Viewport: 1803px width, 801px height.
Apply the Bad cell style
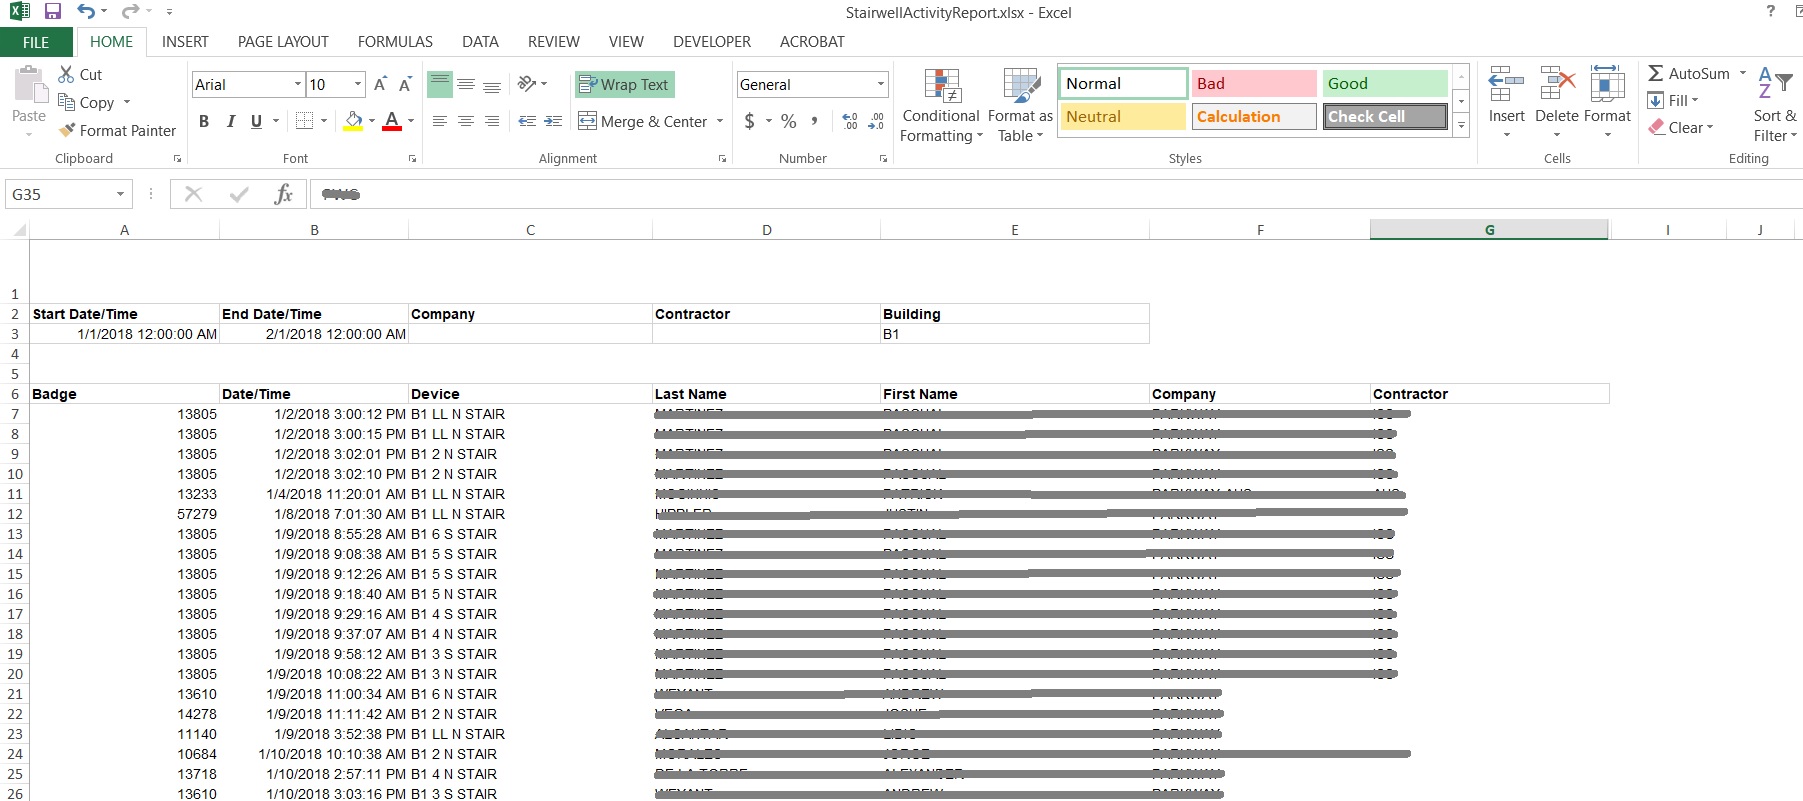click(x=1254, y=84)
